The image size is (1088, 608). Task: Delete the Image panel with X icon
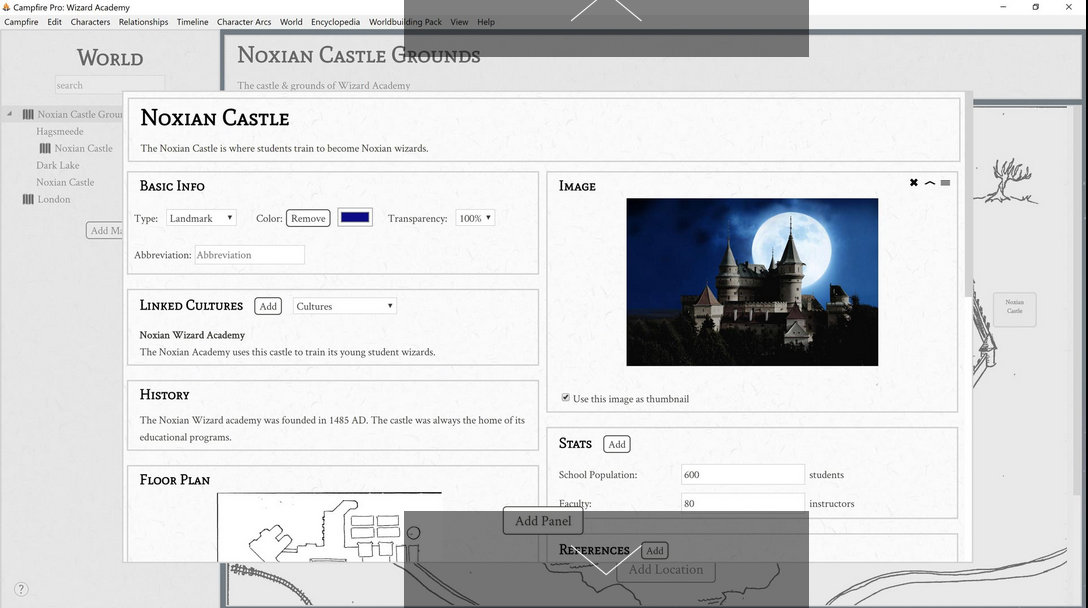914,183
